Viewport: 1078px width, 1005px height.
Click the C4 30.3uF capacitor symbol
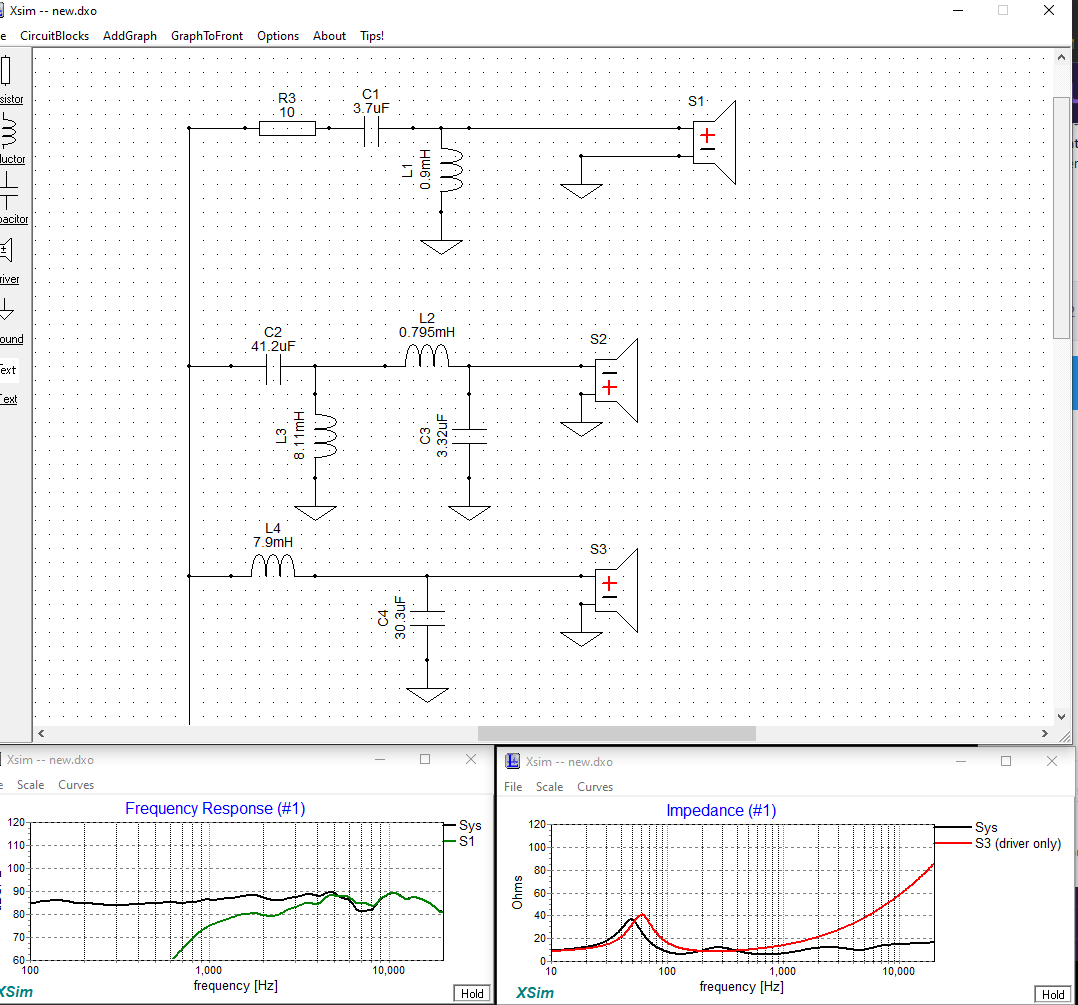[428, 618]
